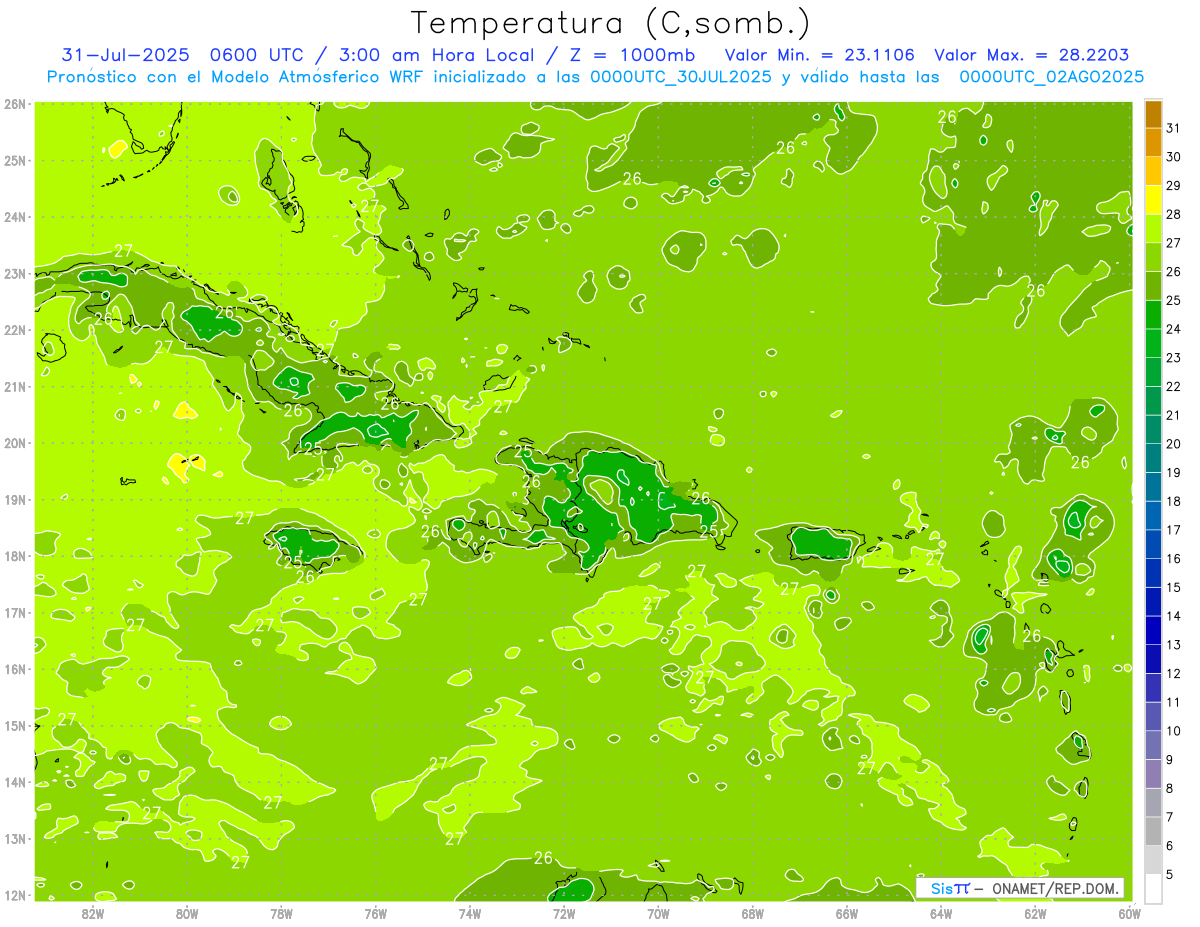Click the "26N" latitude axis label
The height and width of the screenshot is (927, 1200).
14,103
